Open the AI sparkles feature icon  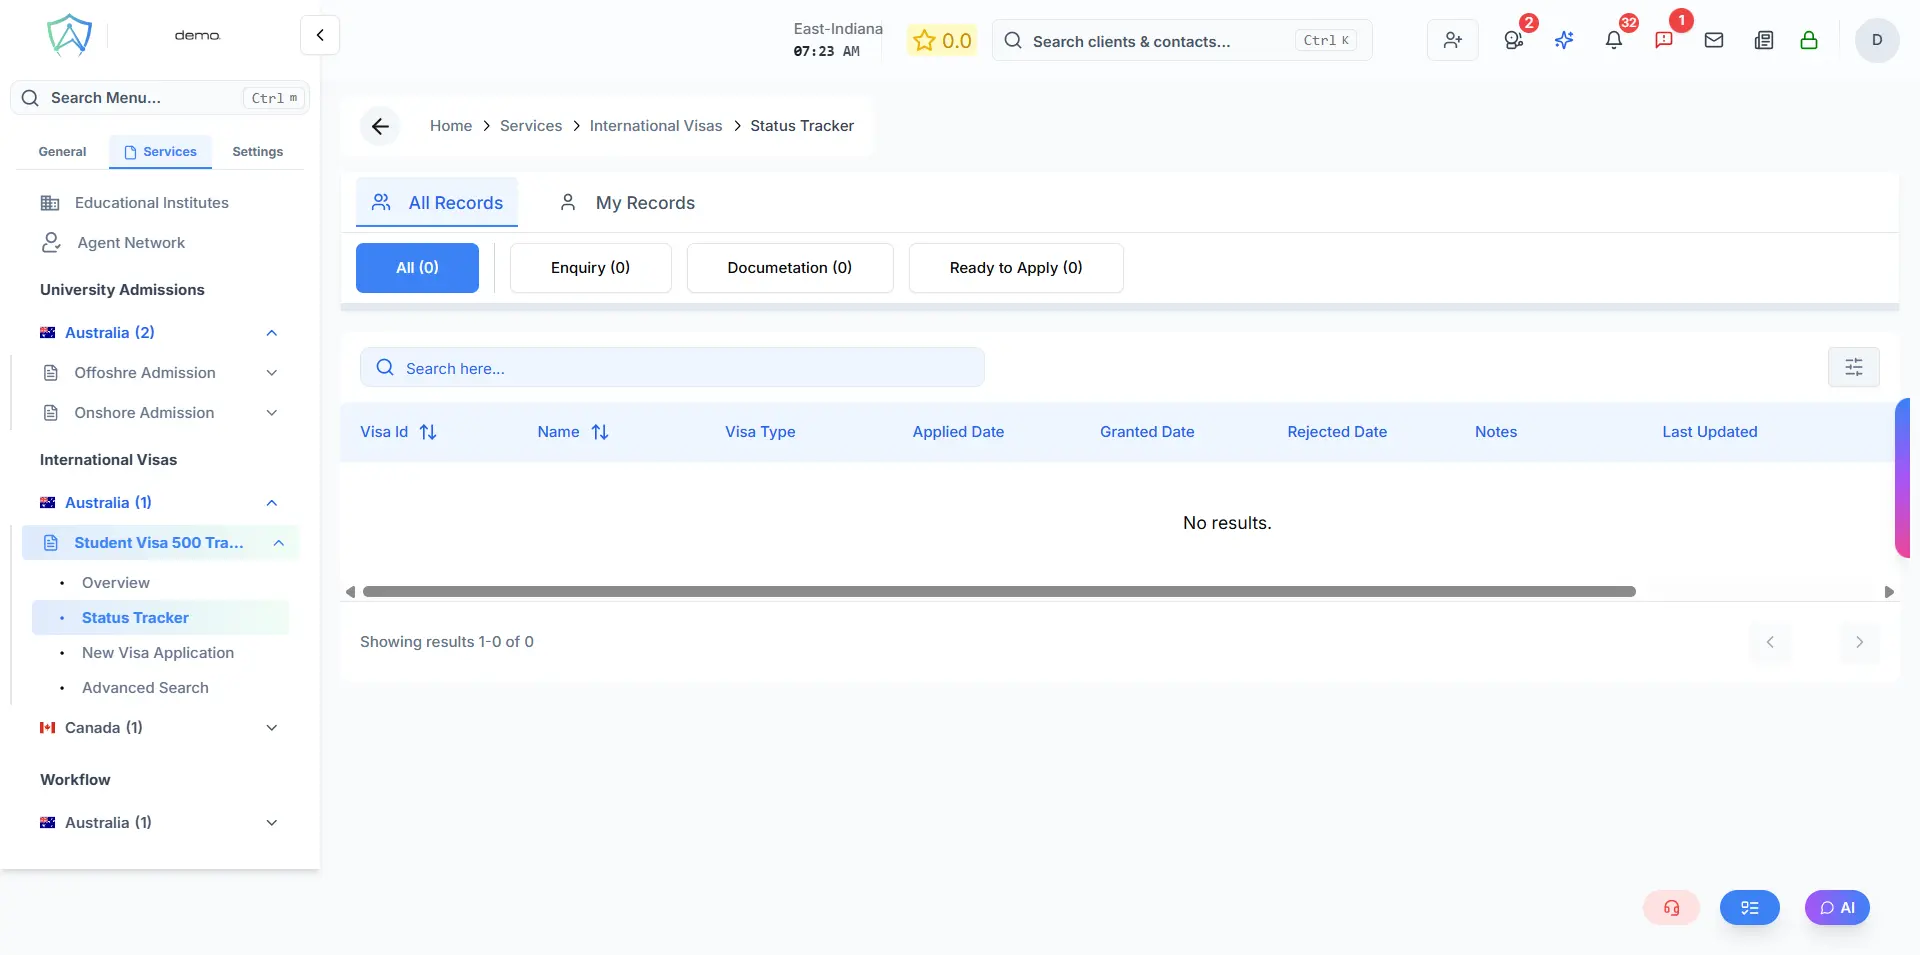tap(1564, 40)
